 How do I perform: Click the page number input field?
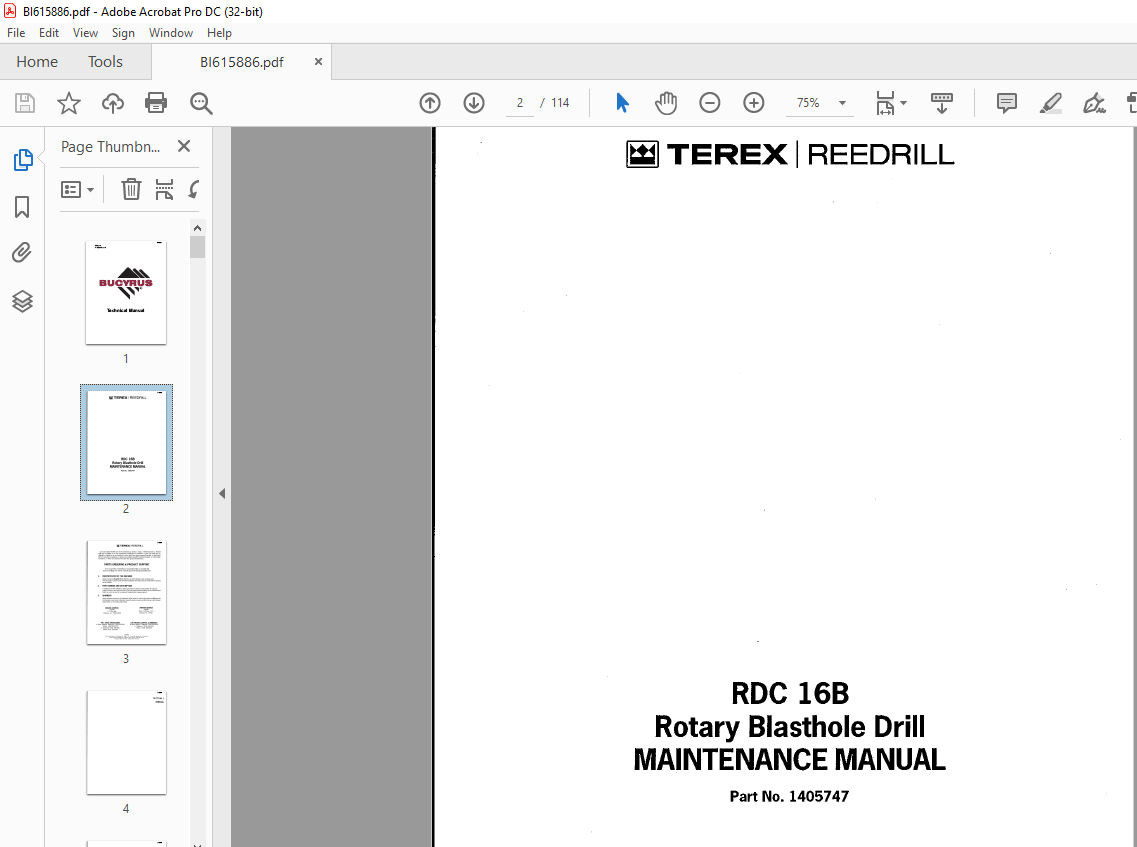[x=519, y=103]
